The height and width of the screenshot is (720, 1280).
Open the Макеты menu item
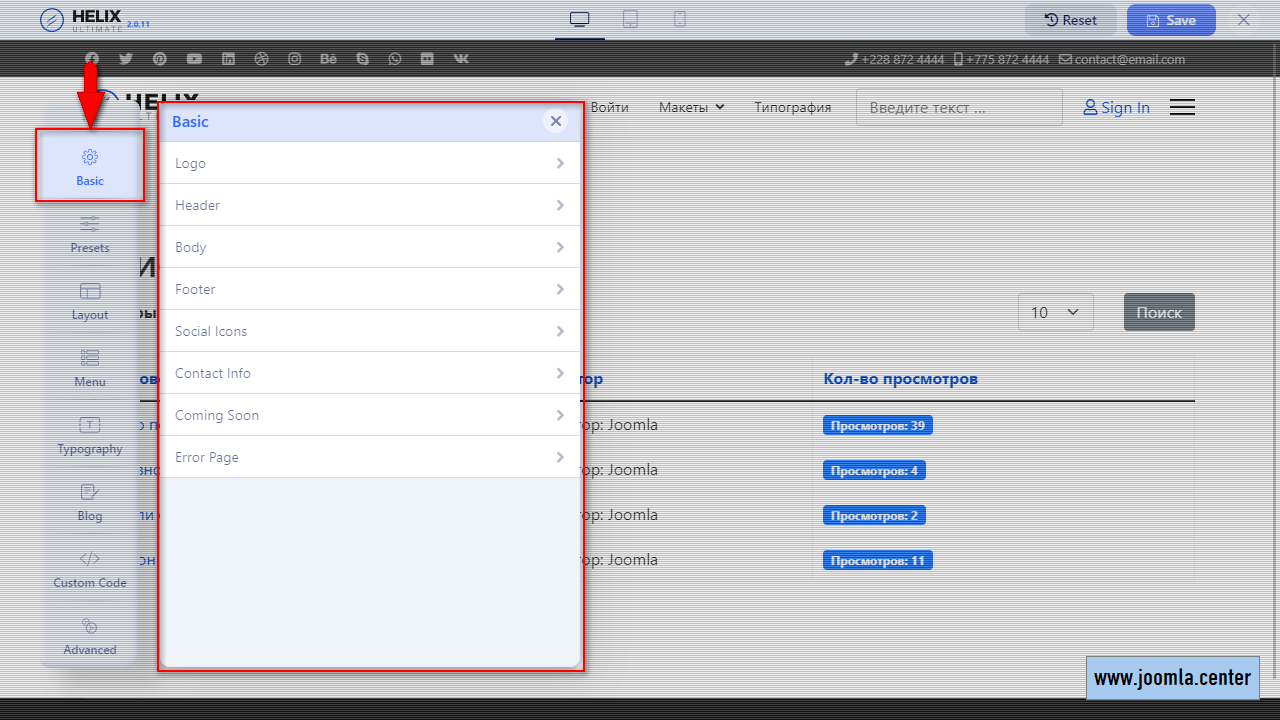point(691,107)
